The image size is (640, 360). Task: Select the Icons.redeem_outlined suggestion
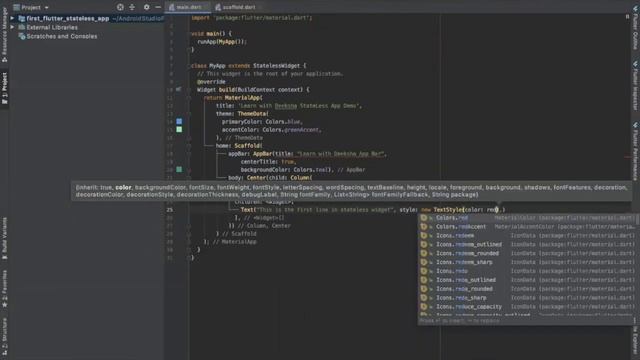(x=527, y=244)
